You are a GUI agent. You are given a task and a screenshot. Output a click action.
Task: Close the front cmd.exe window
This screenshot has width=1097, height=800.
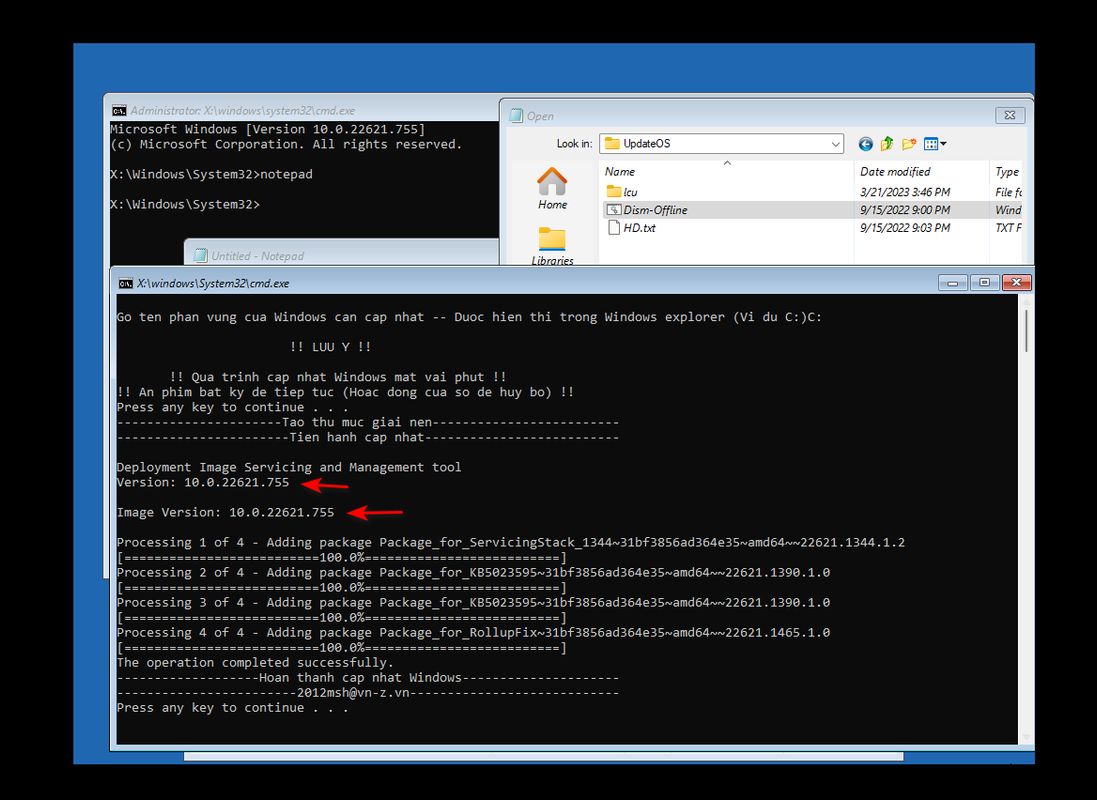pyautogui.click(x=1017, y=283)
